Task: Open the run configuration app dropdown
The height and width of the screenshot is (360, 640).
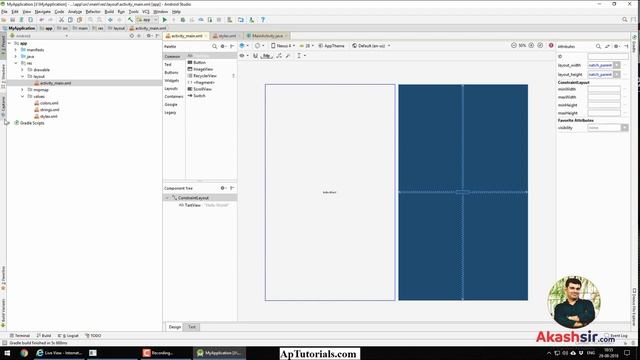Action: 147,20
